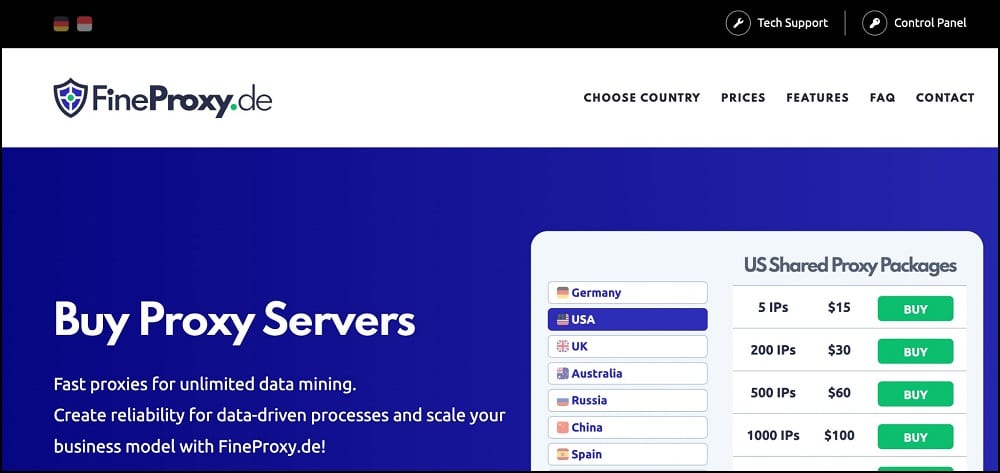
Task: Click the '500 IPs' package label
Action: coord(773,393)
